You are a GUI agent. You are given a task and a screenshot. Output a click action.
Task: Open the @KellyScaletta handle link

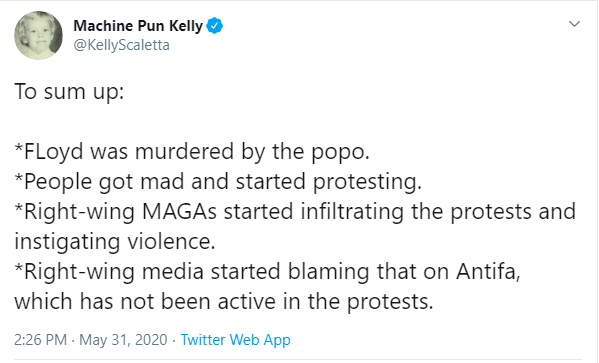point(121,45)
